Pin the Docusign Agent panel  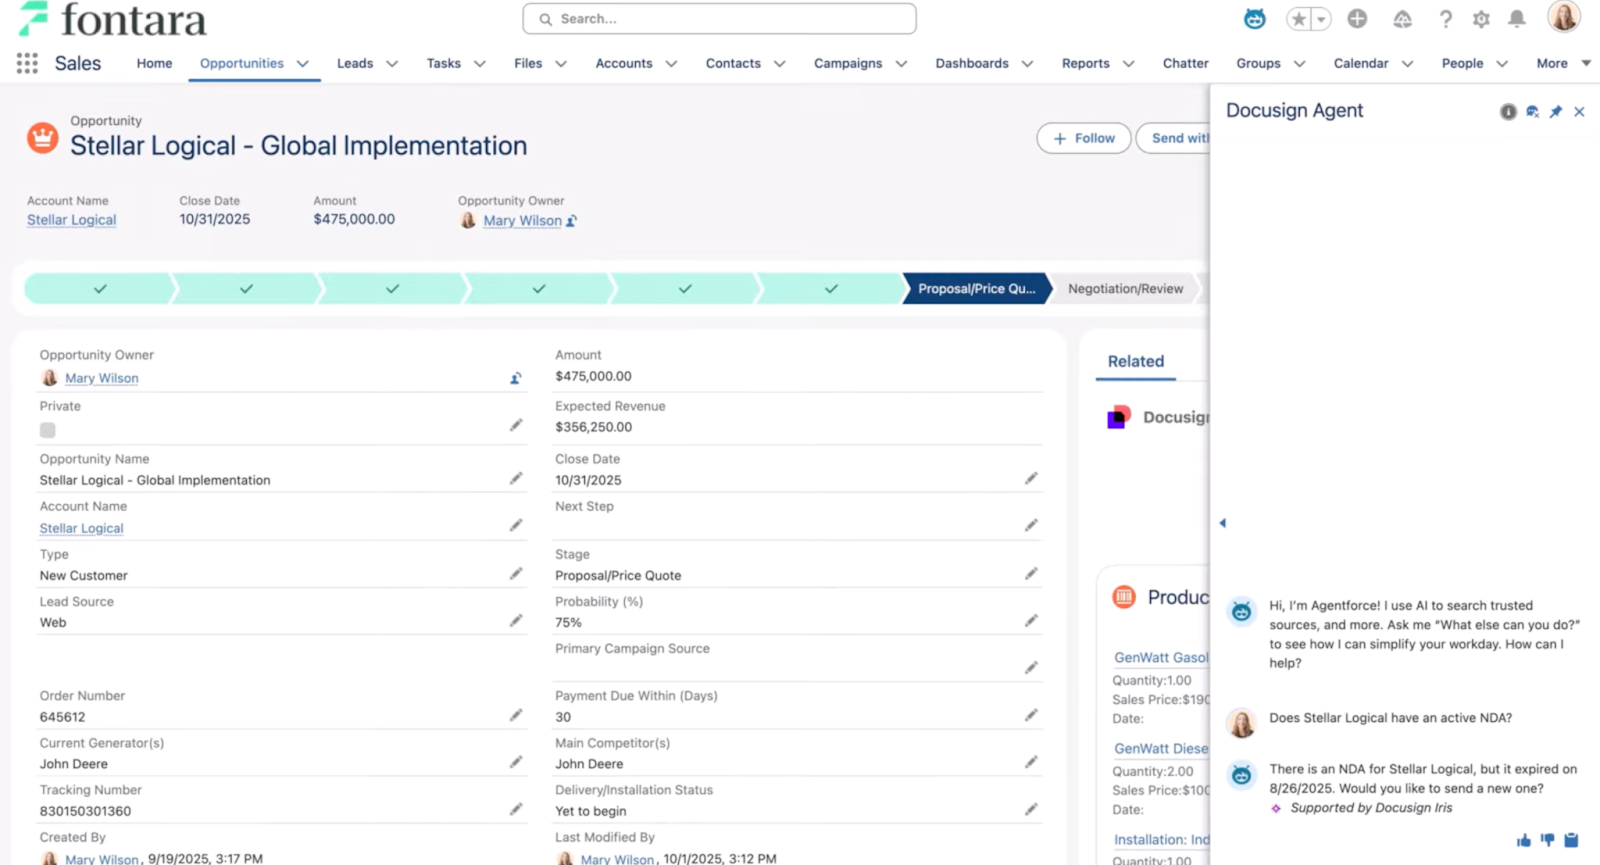1555,112
